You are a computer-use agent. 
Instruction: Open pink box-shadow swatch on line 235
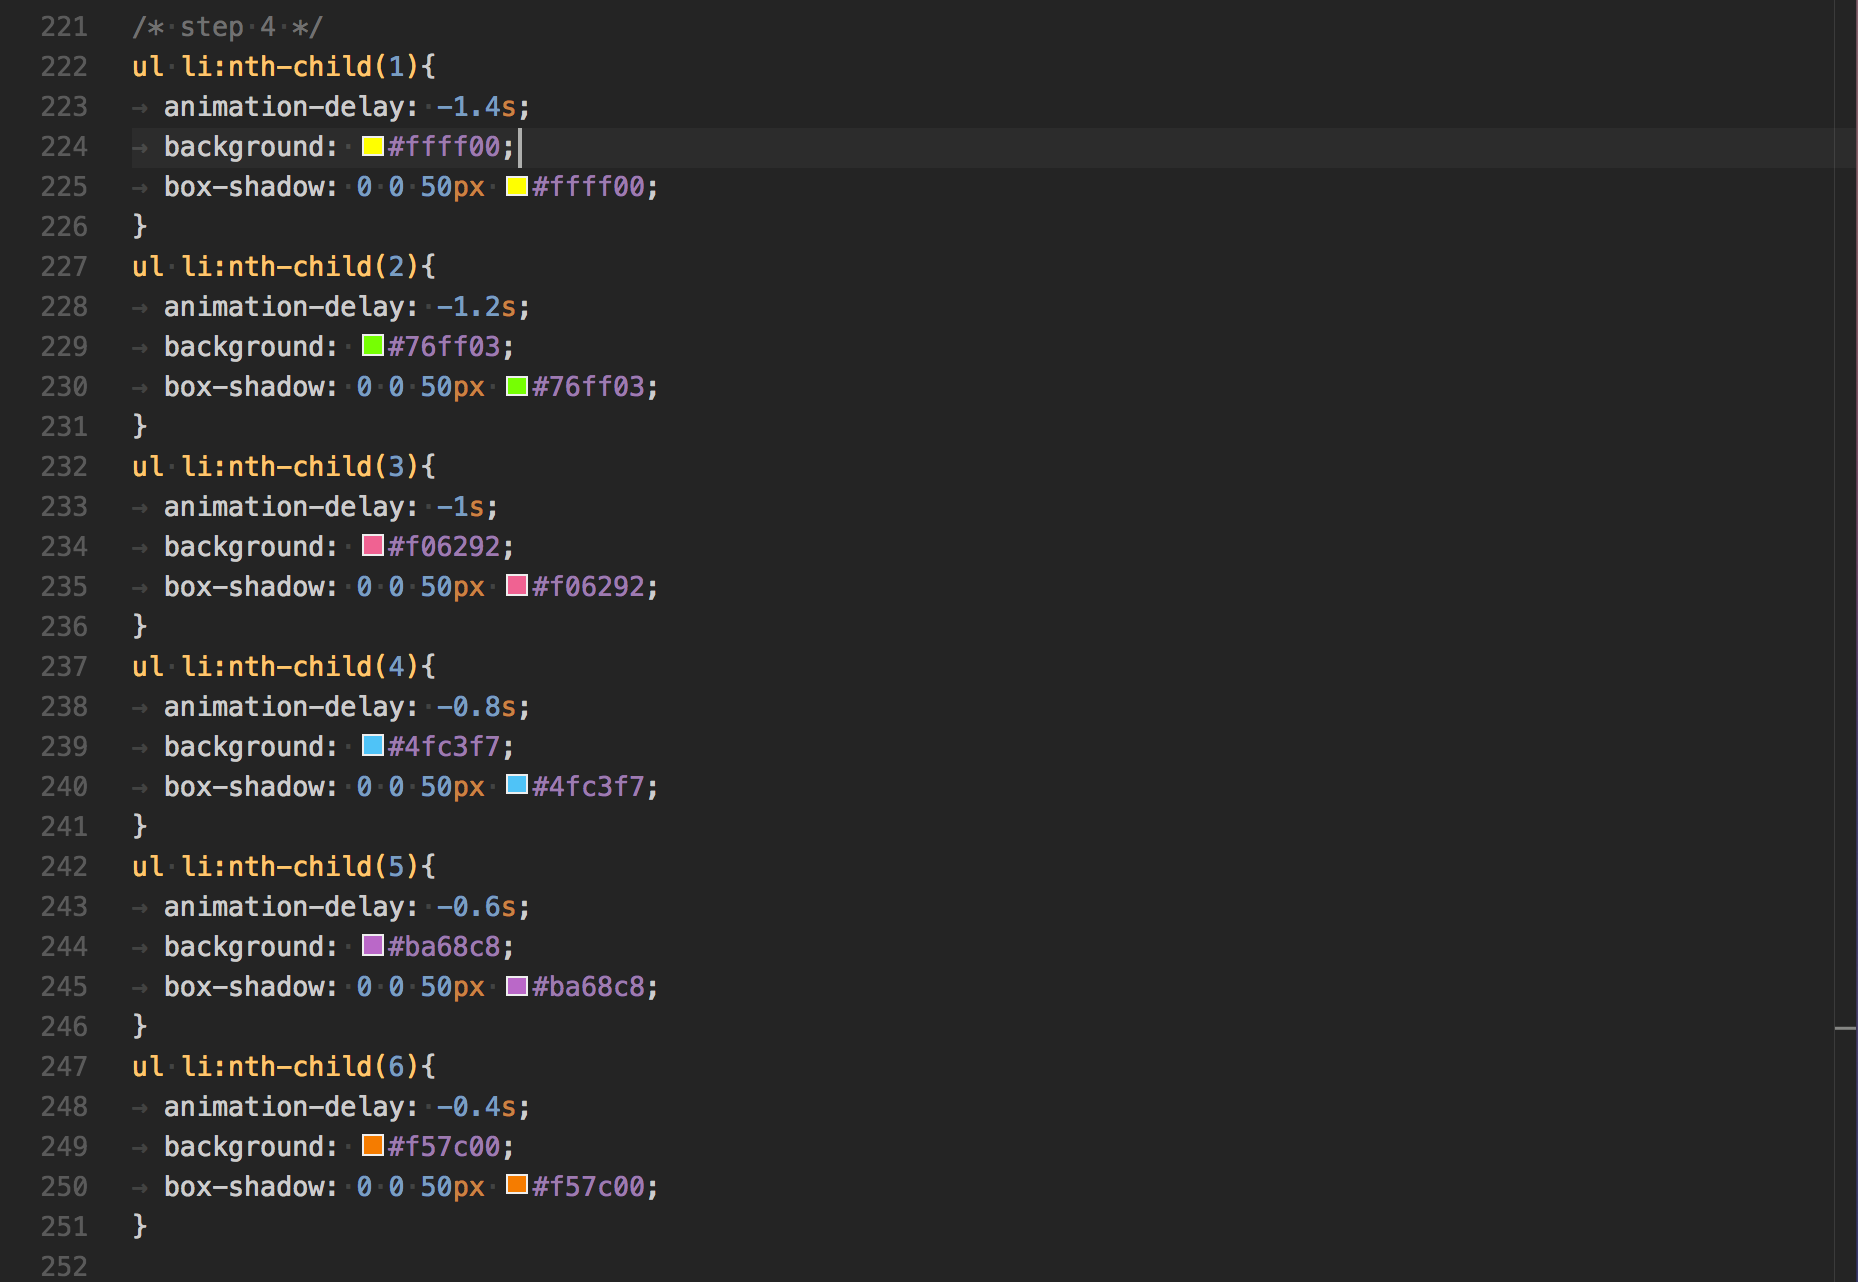pos(516,586)
